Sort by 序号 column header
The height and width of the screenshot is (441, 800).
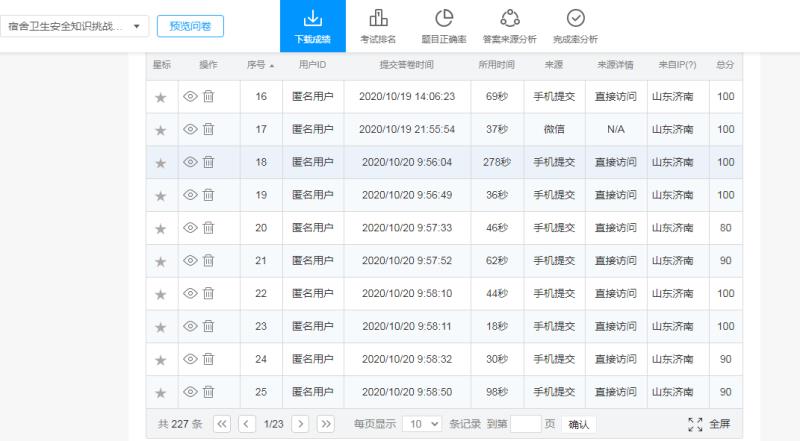point(260,65)
